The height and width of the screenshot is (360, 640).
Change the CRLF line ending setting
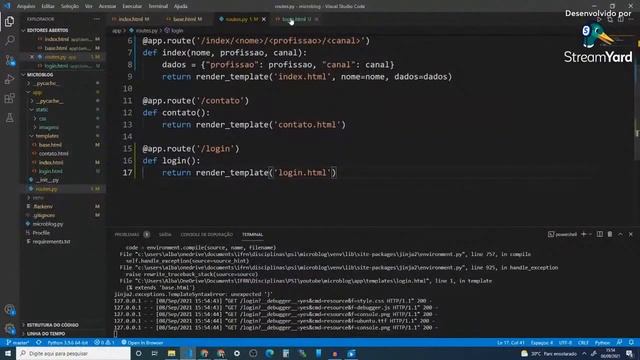tap(583, 342)
